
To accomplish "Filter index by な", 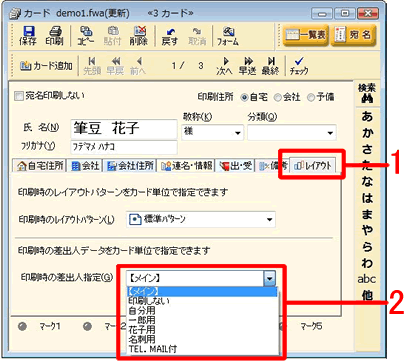I will [367, 182].
